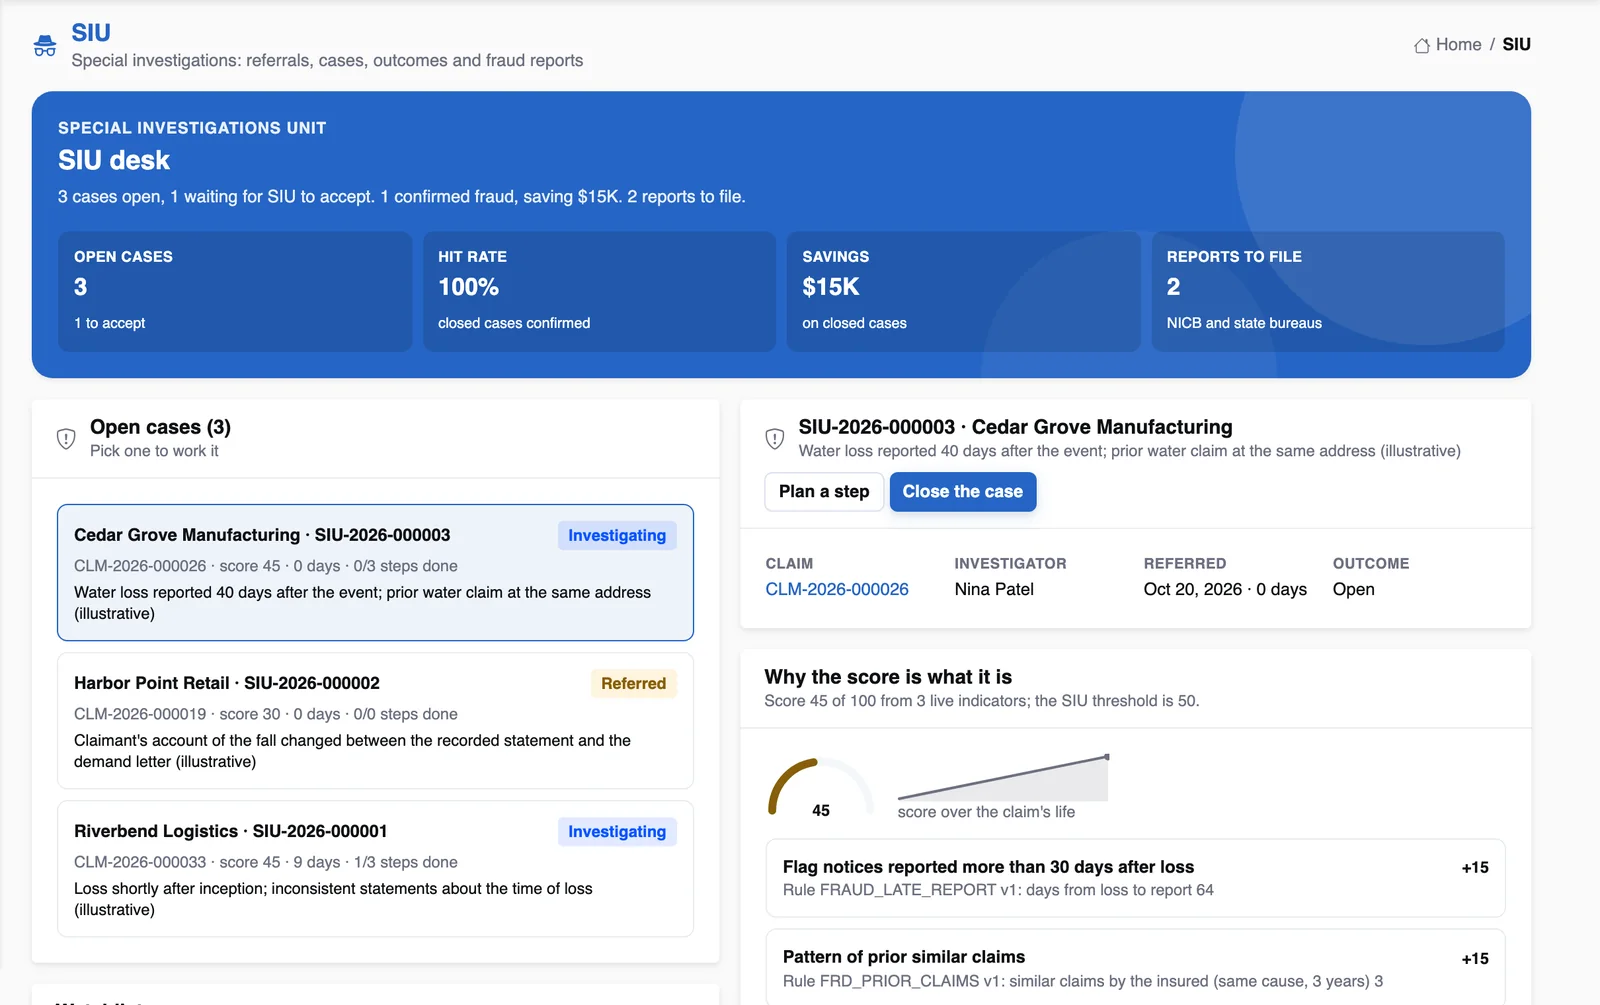Click the '3 cases open' summary sentence
This screenshot has width=1600, height=1005.
coord(401,197)
